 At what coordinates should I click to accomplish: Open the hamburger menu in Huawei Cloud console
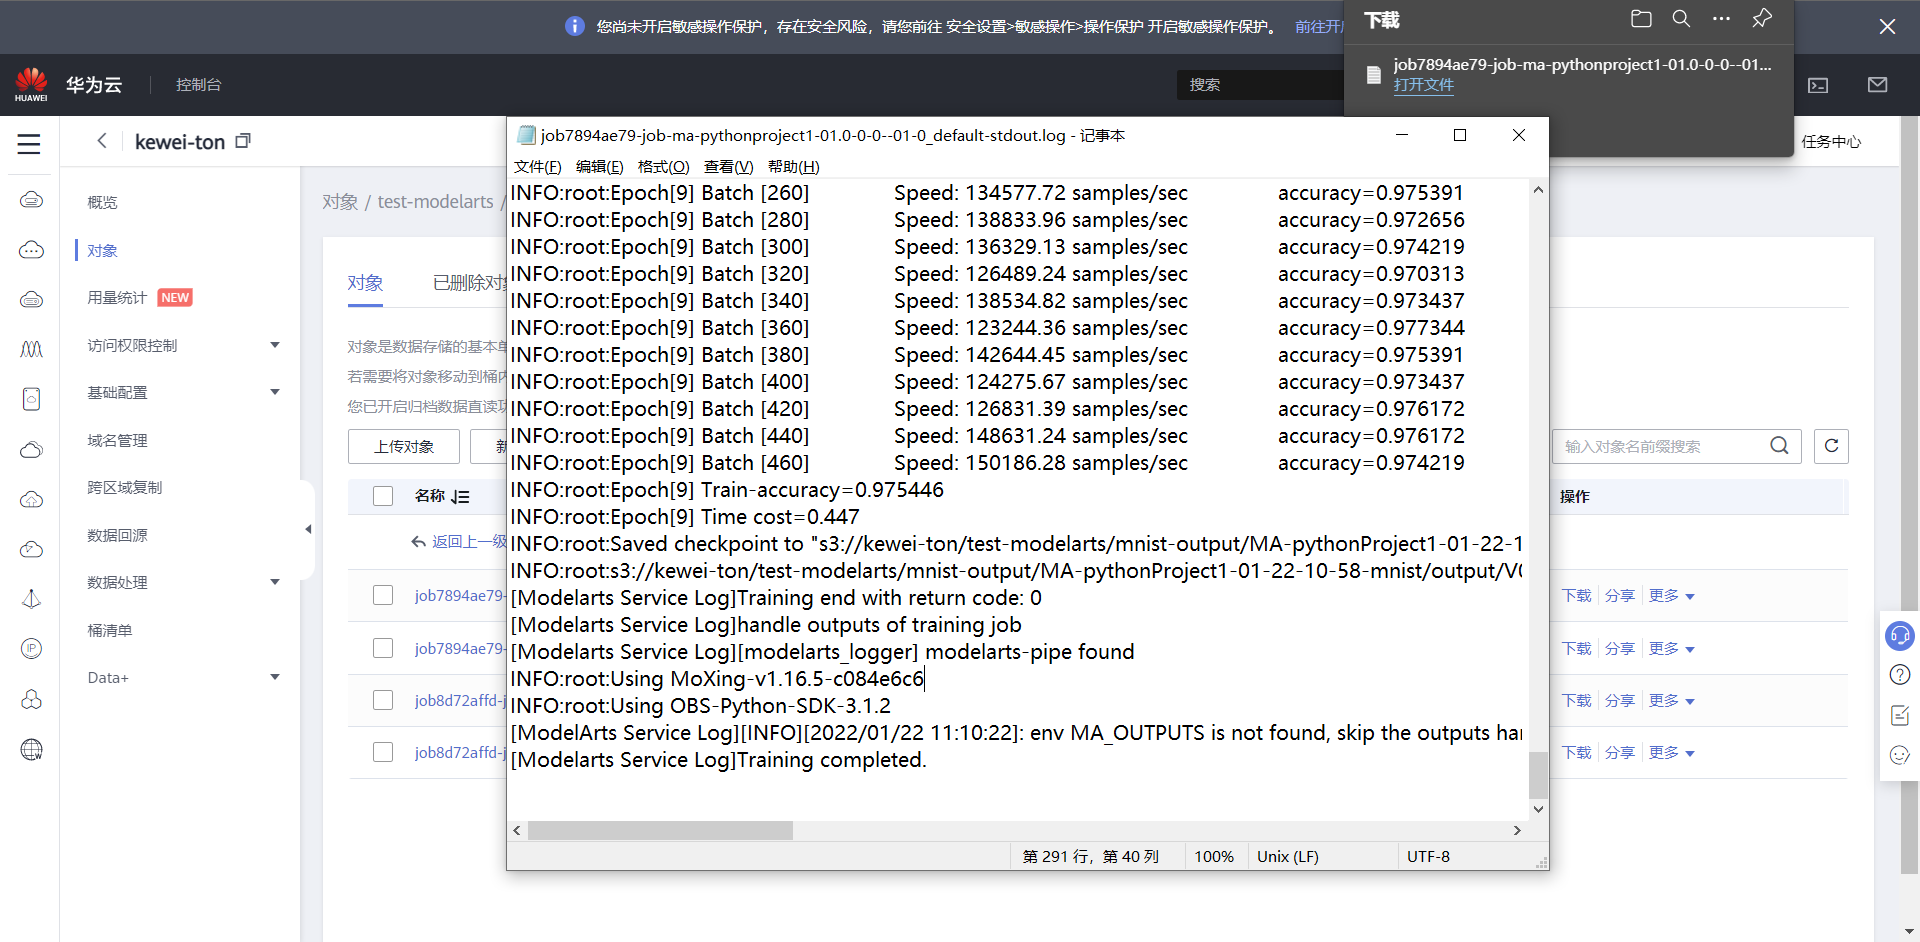(x=29, y=144)
